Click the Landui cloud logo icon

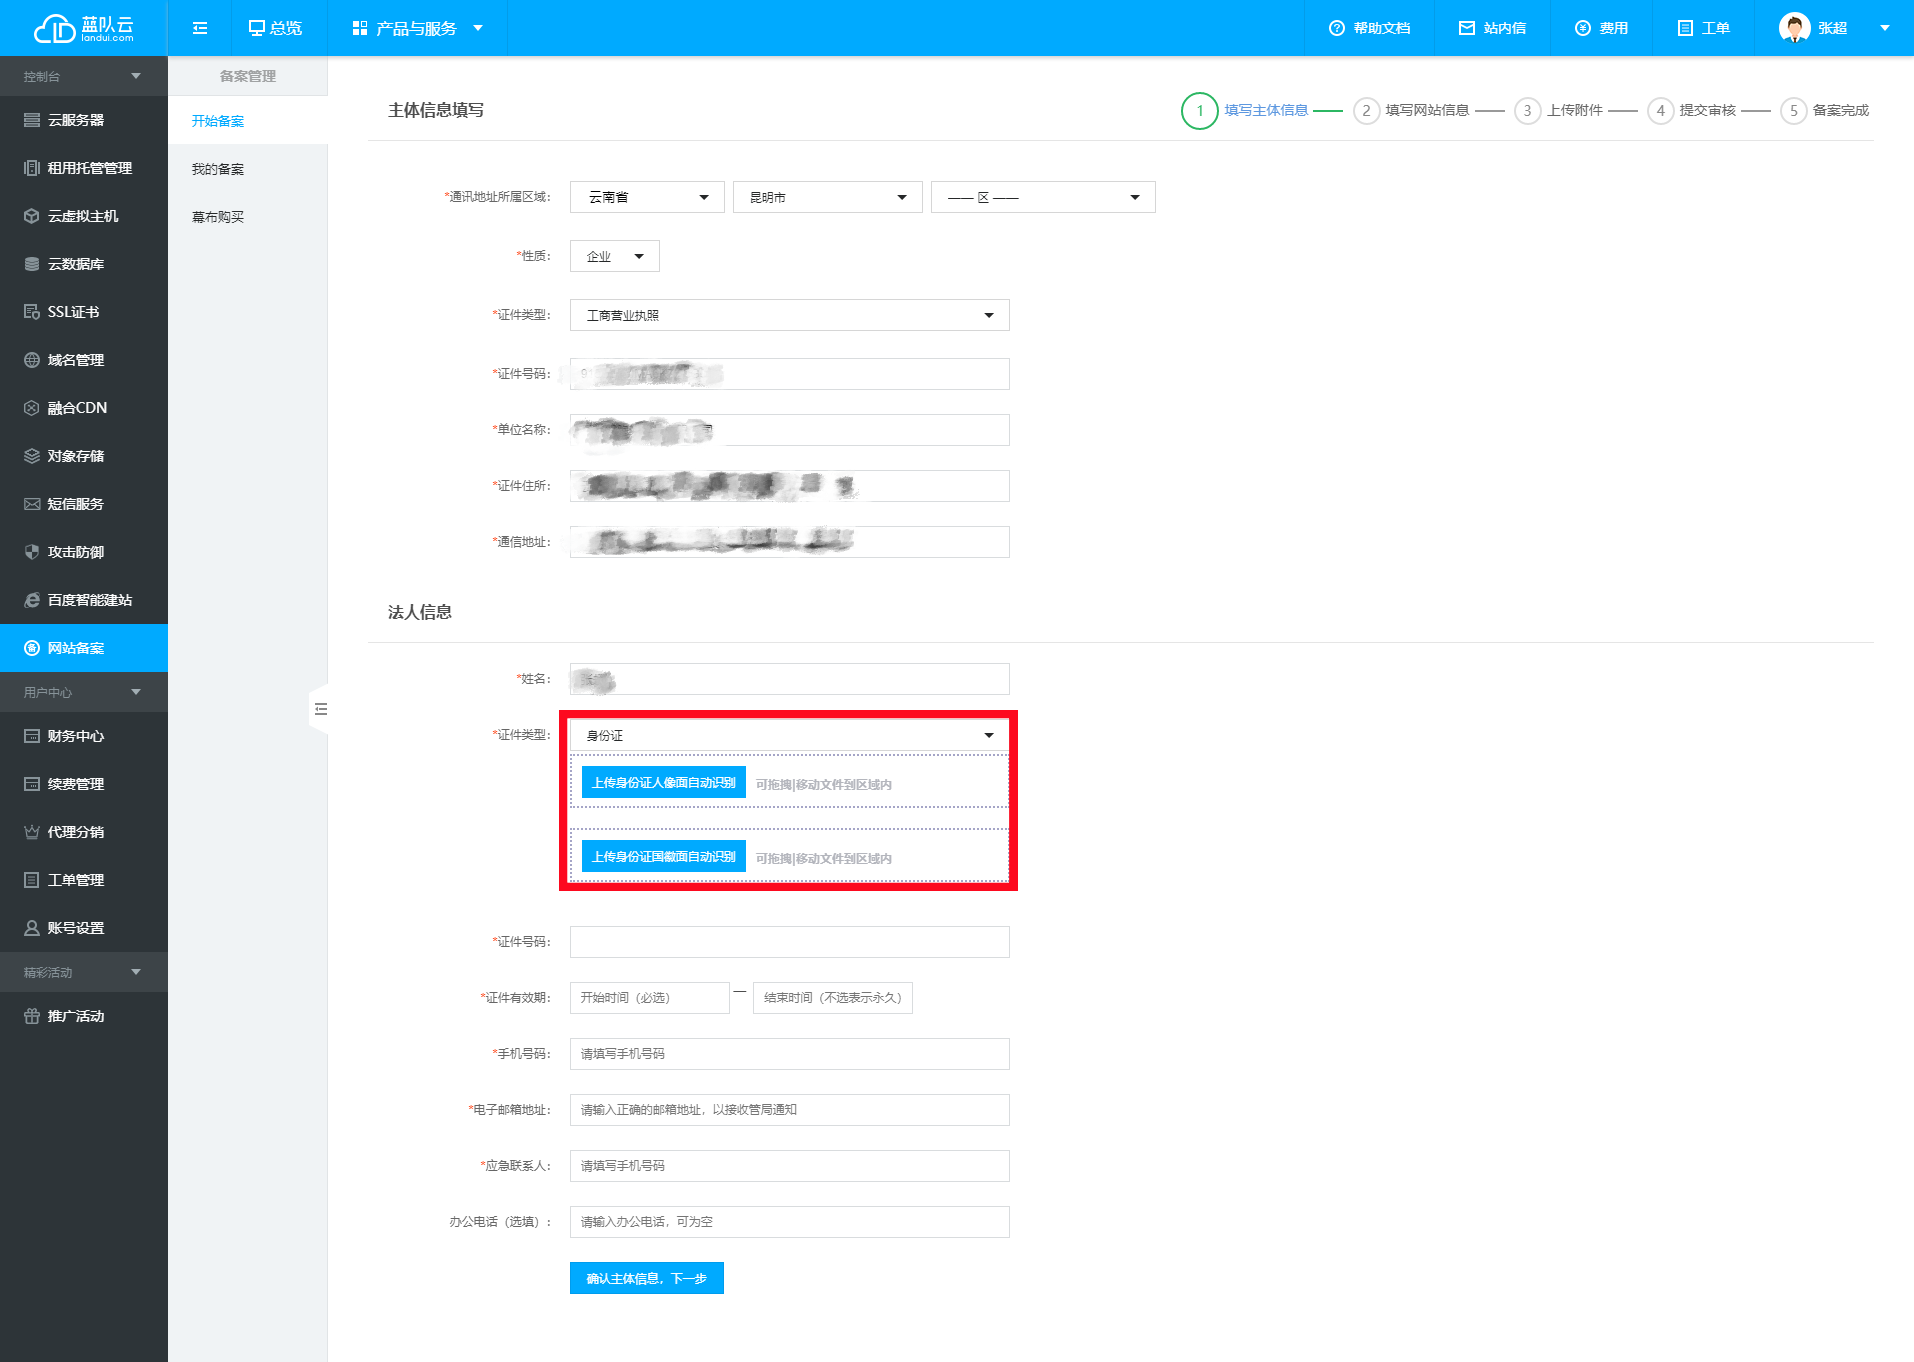click(x=54, y=28)
